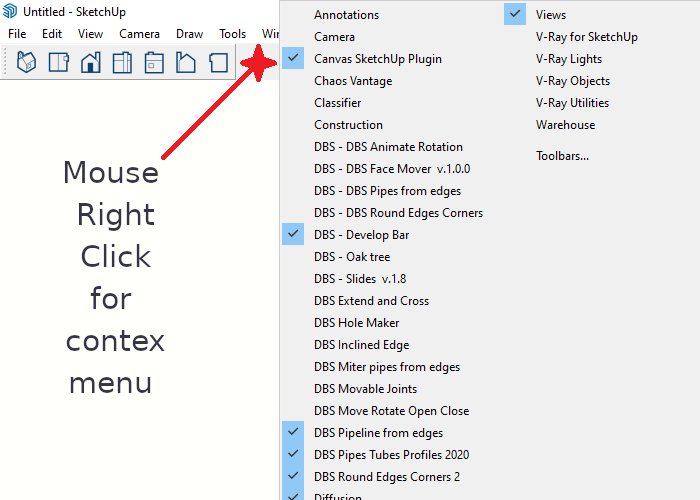Viewport: 700px width, 500px height.
Task: Select the Bottom view icon
Action: click(x=218, y=62)
